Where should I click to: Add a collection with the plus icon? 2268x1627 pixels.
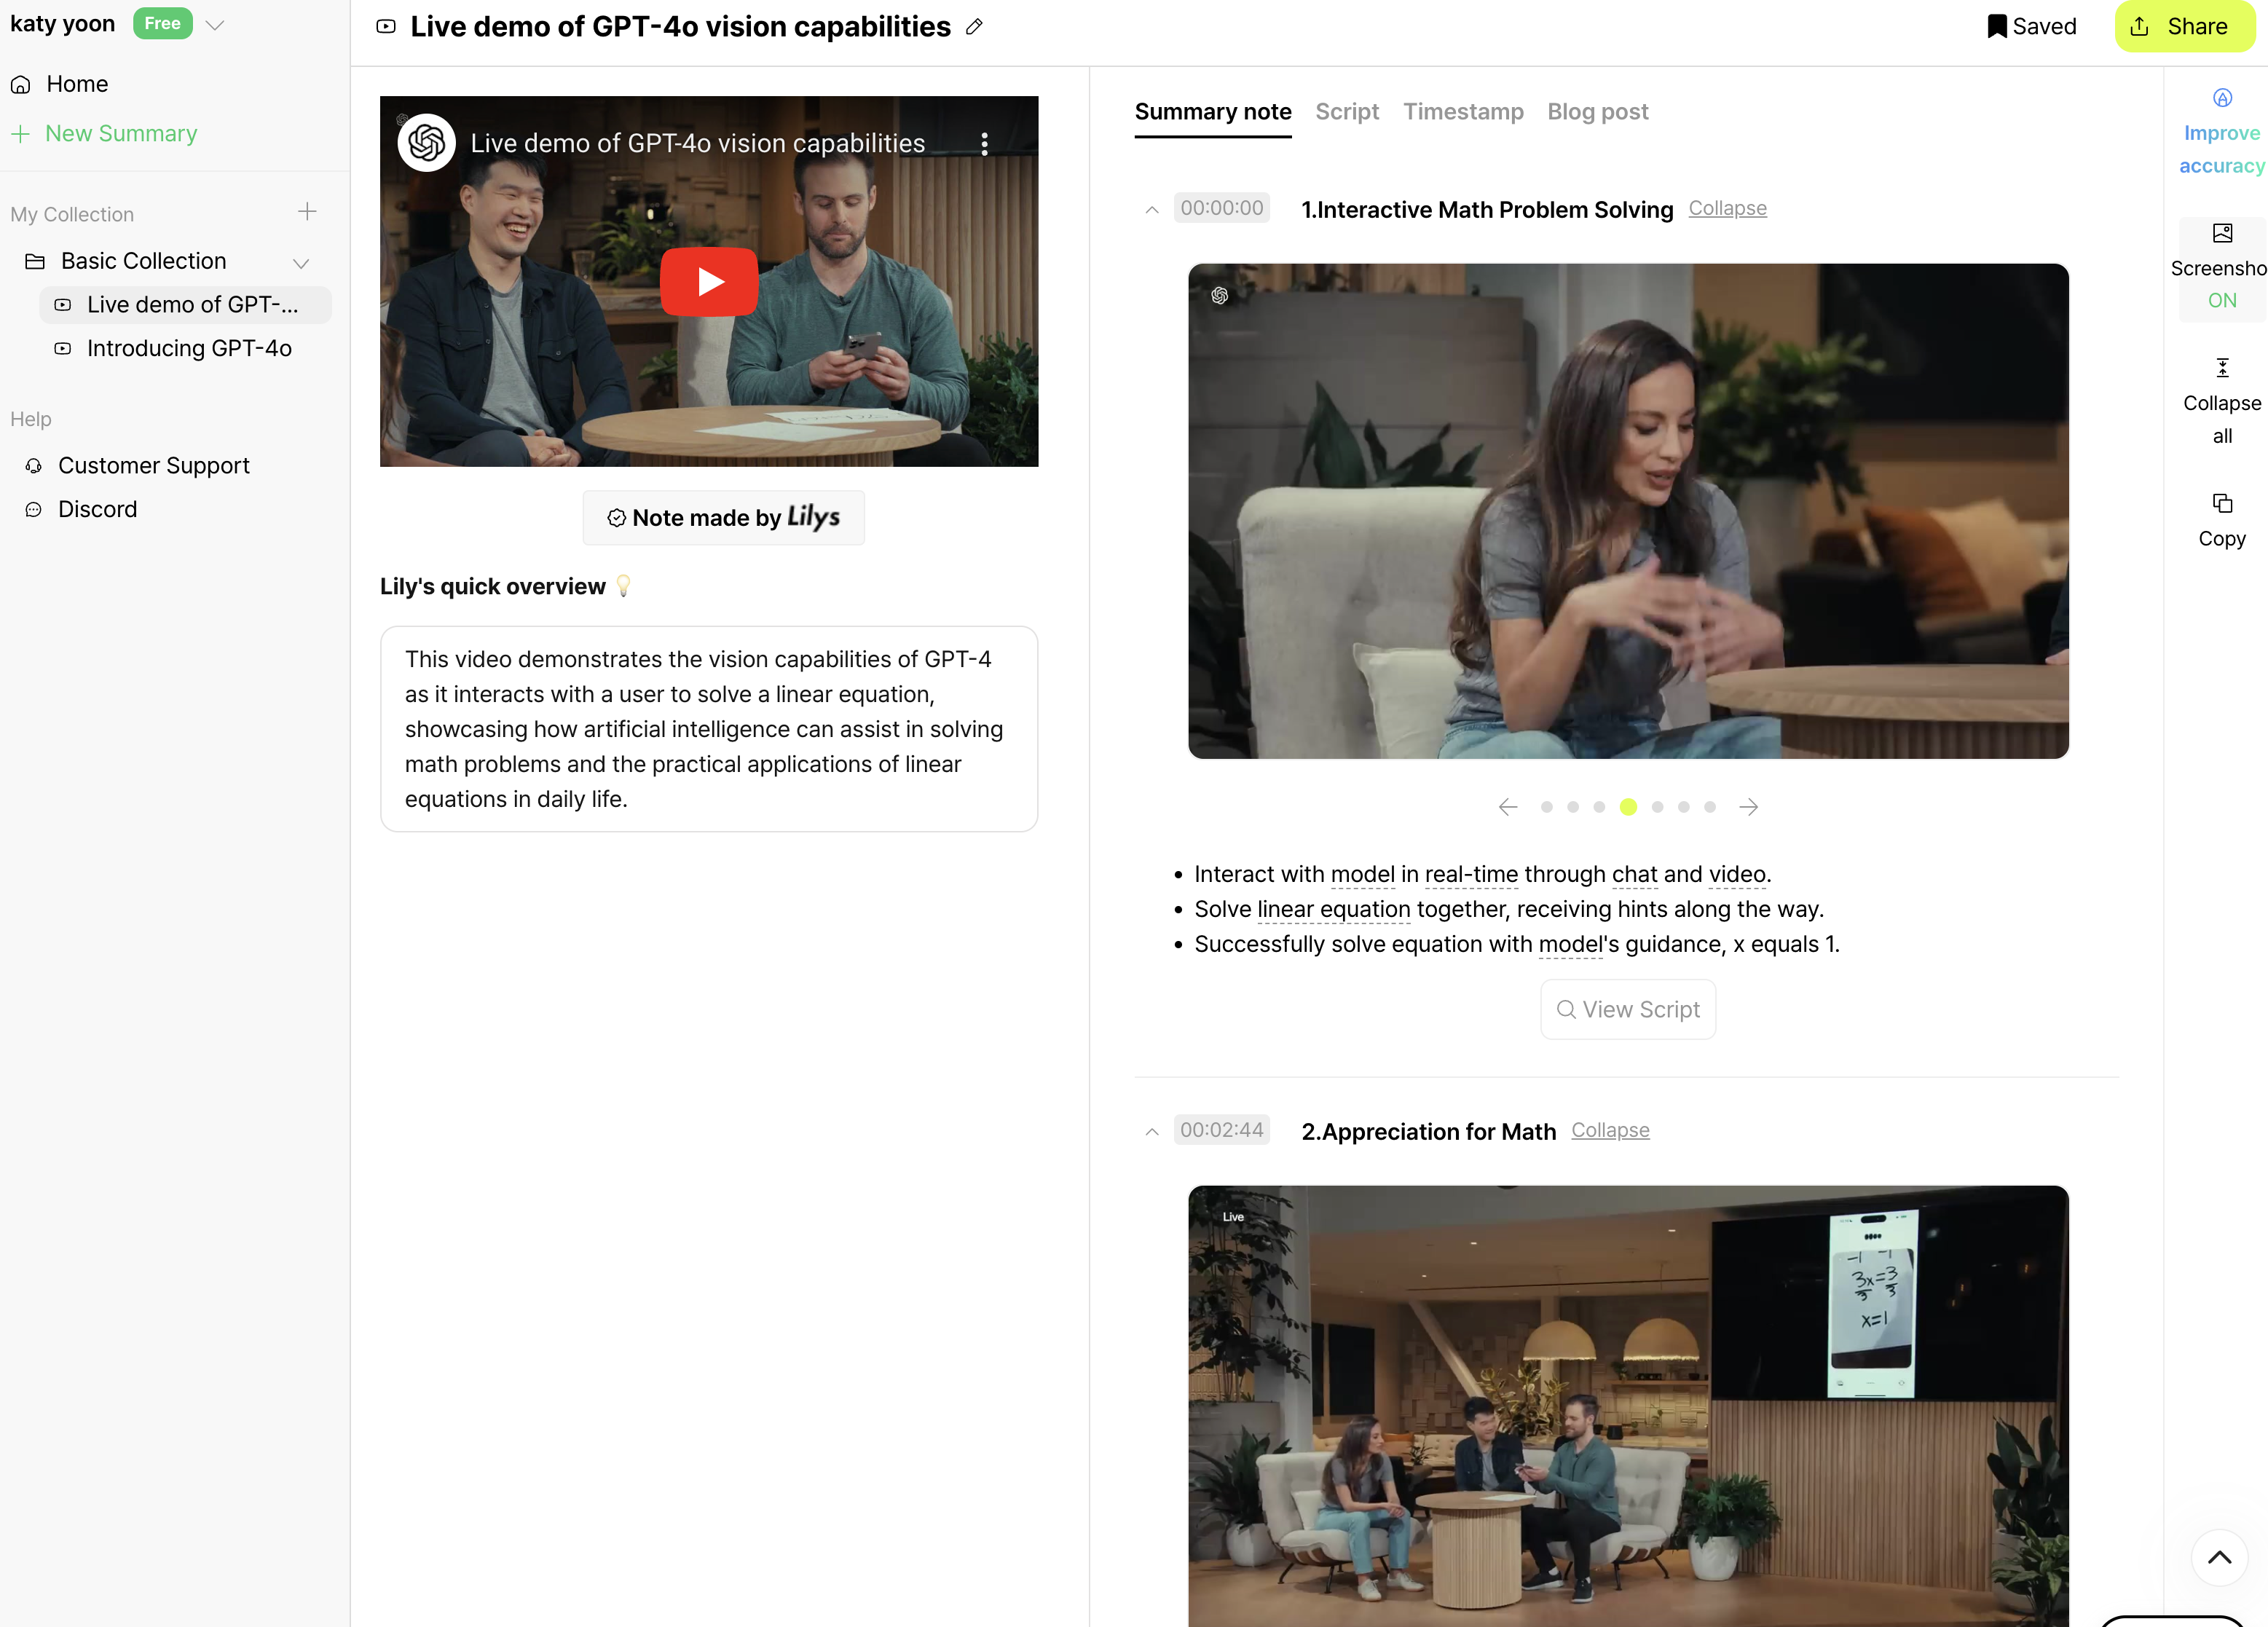[x=307, y=212]
